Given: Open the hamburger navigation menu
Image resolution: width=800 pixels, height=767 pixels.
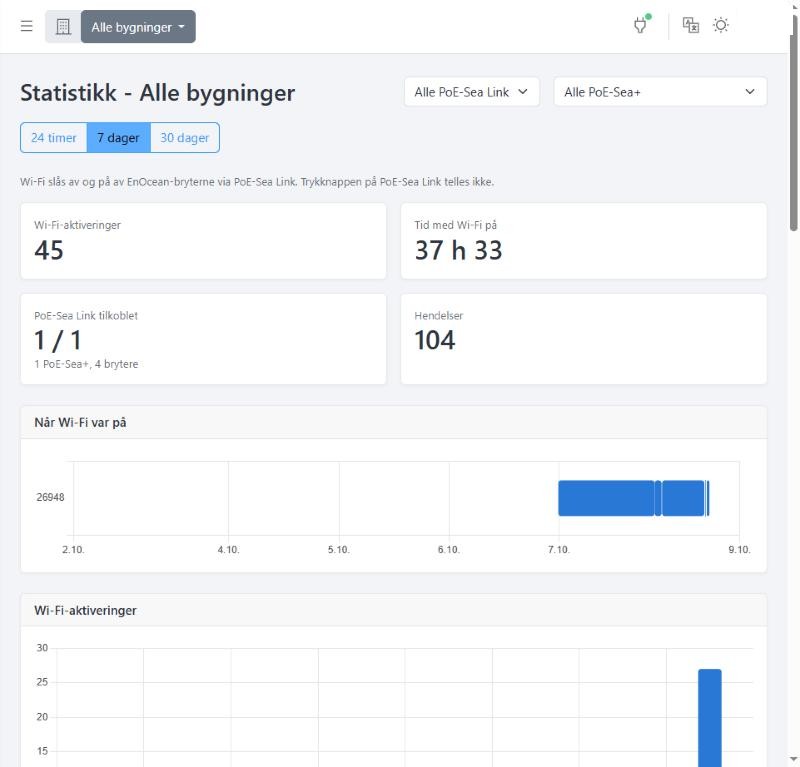Looking at the screenshot, I should tap(27, 26).
